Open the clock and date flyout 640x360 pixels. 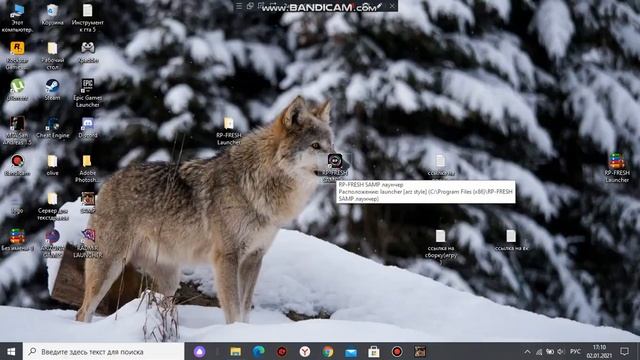[x=599, y=351]
